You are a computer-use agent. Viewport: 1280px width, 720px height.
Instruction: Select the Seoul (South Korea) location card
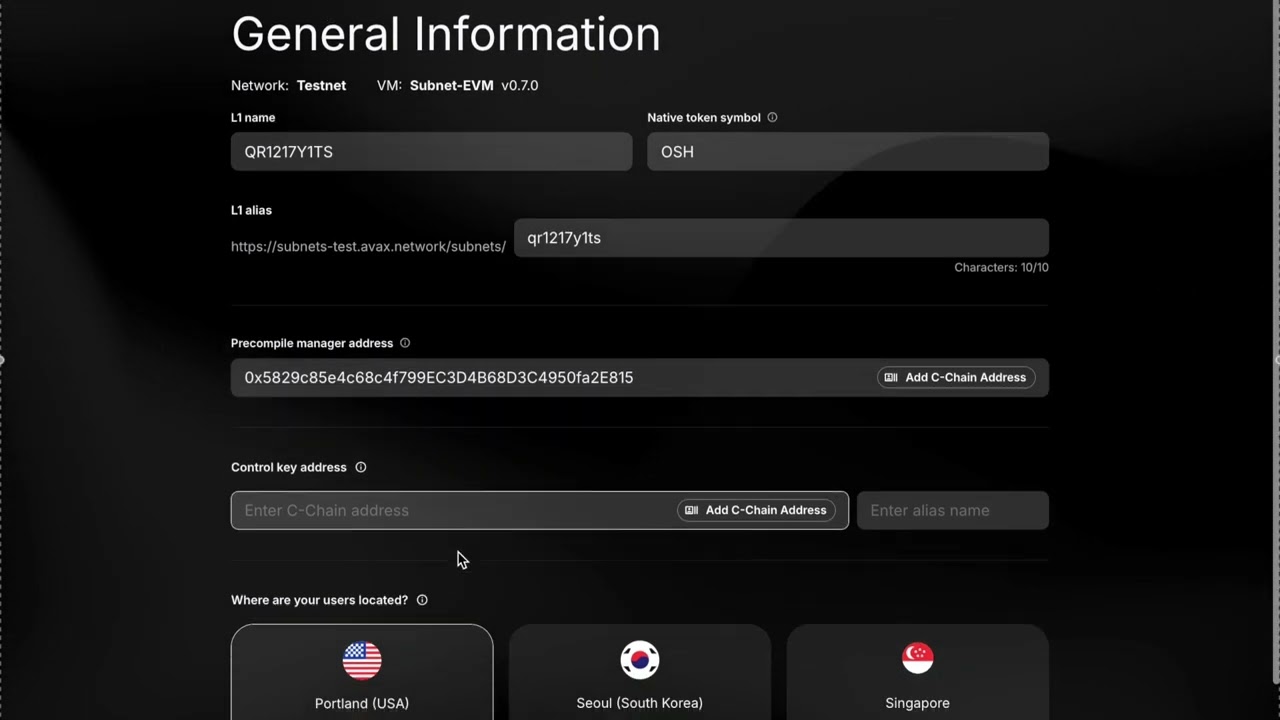640,672
